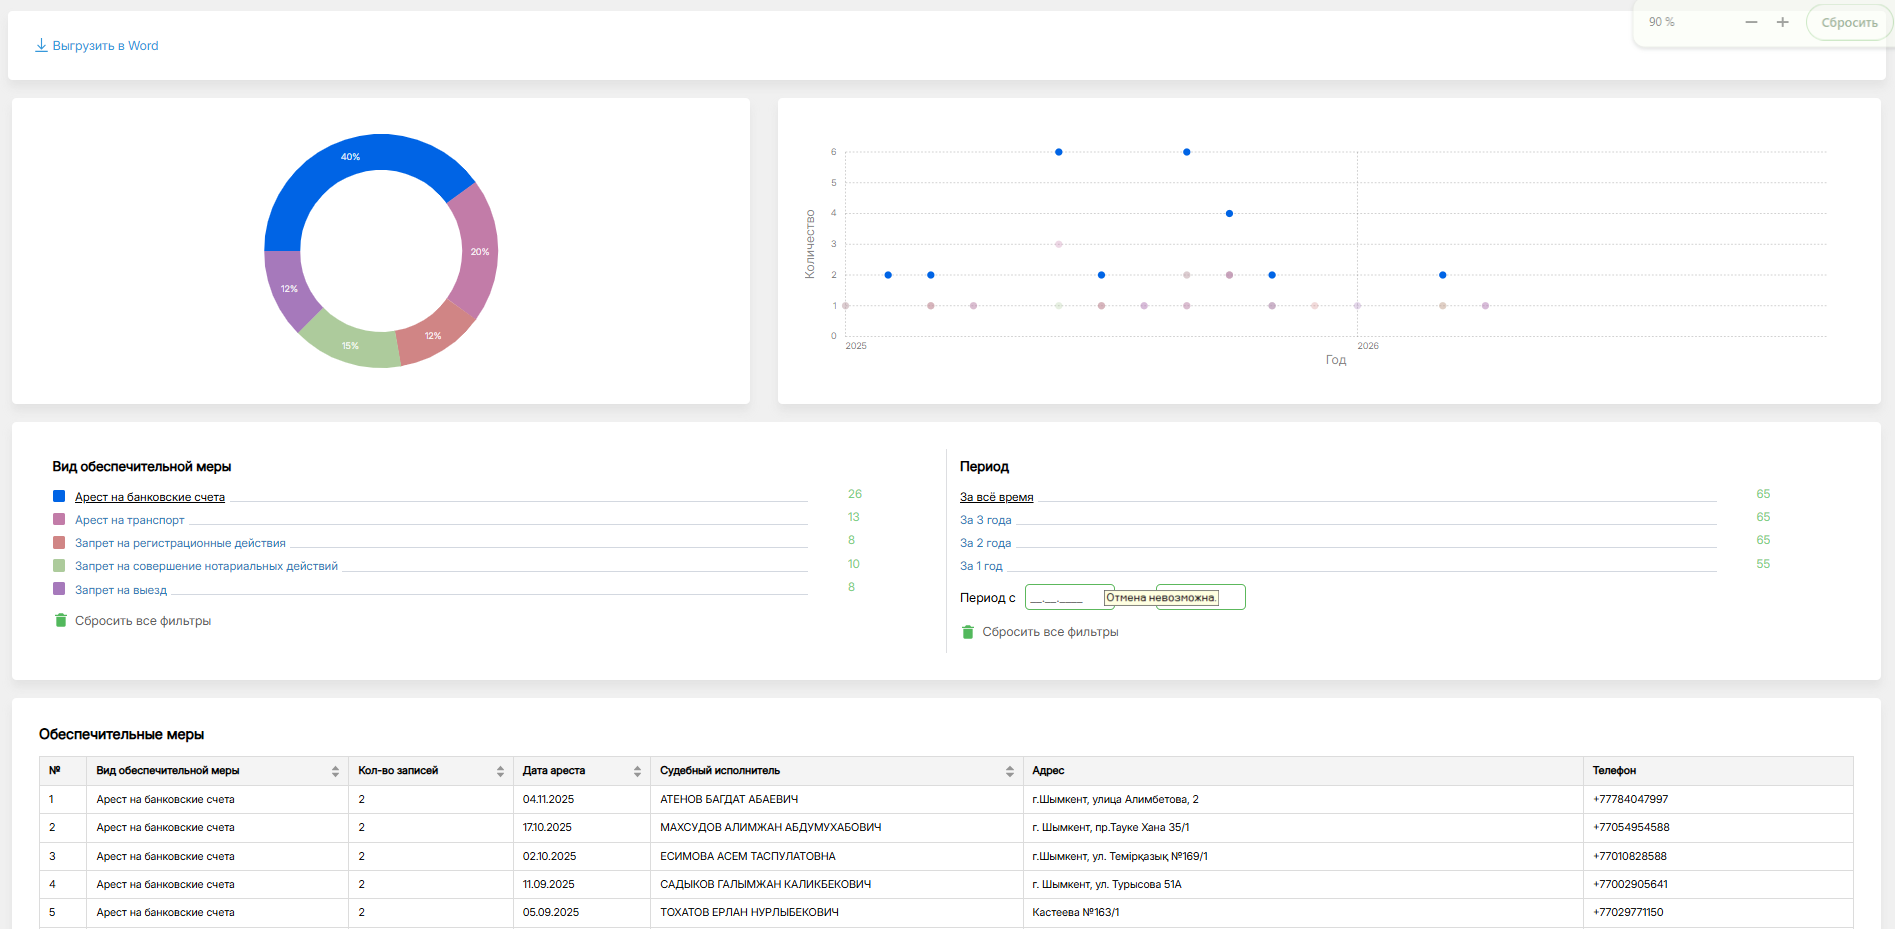Click the download icon beside Выгрузить в Word
1895x929 pixels.
click(41, 45)
